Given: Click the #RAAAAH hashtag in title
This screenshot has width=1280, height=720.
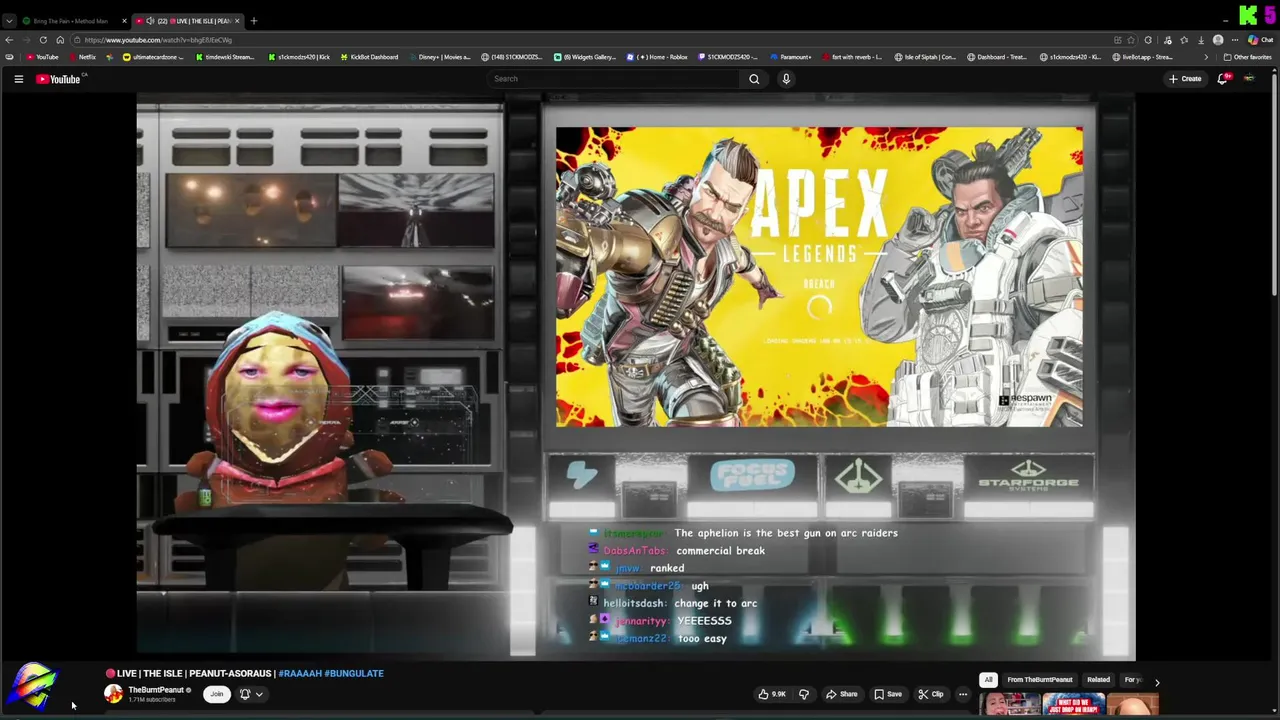Looking at the screenshot, I should pos(299,673).
